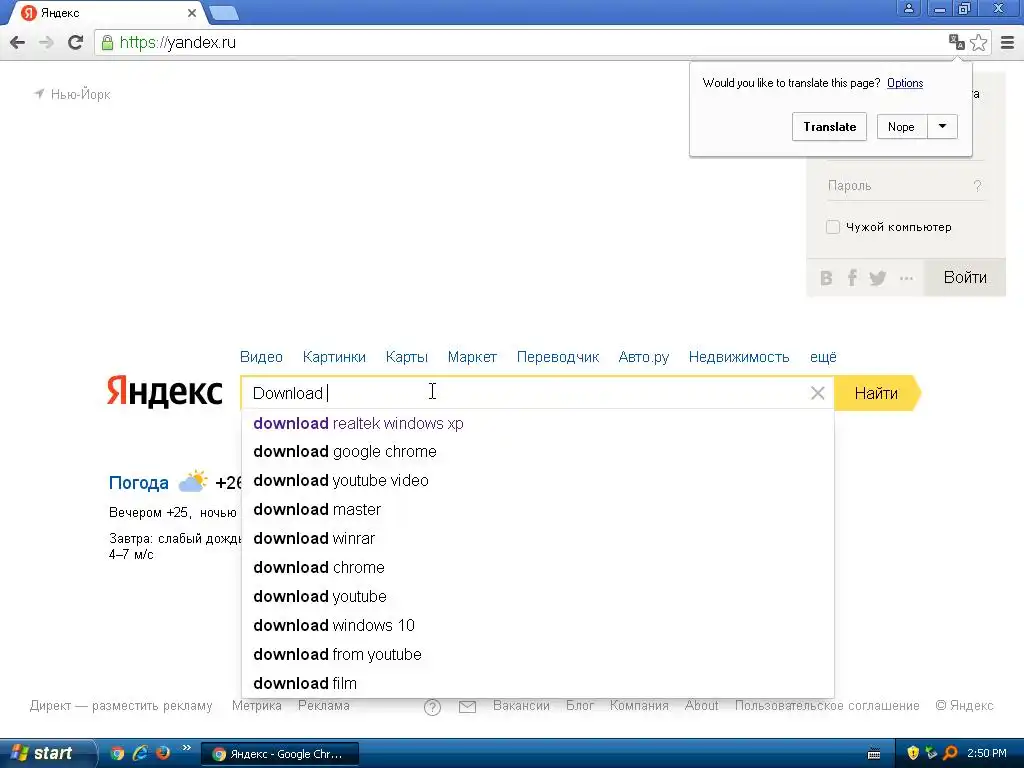Open the Видео tab
This screenshot has width=1024, height=768.
coord(261,357)
